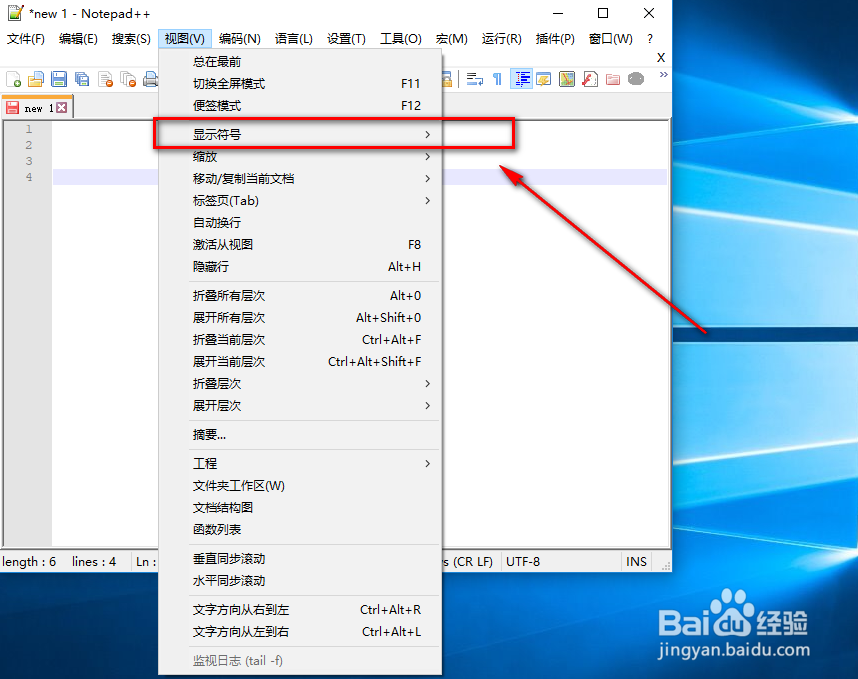Toggle 文档结构图 document map item
Image resolution: width=858 pixels, height=679 pixels.
300,507
